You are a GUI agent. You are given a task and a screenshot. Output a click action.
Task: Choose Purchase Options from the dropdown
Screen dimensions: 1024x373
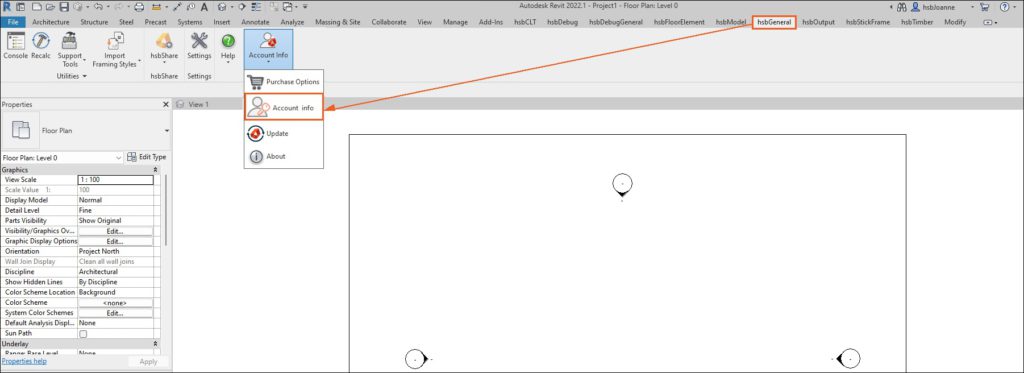[x=284, y=82]
